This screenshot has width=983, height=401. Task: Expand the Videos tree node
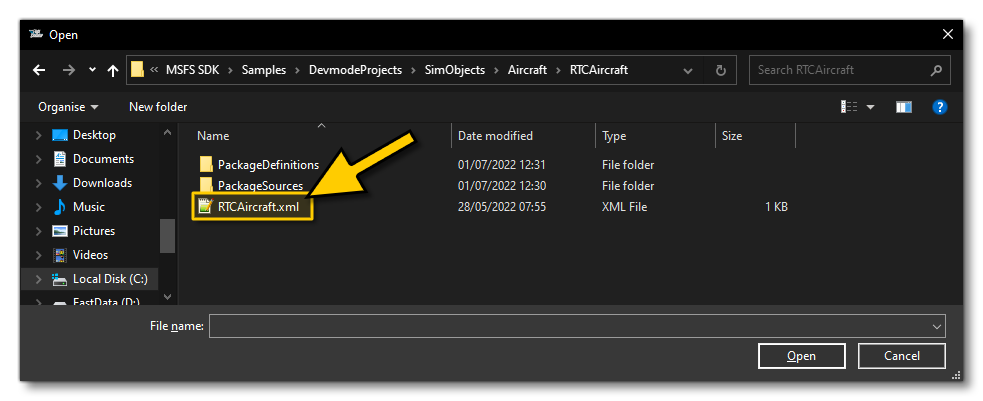tap(38, 254)
